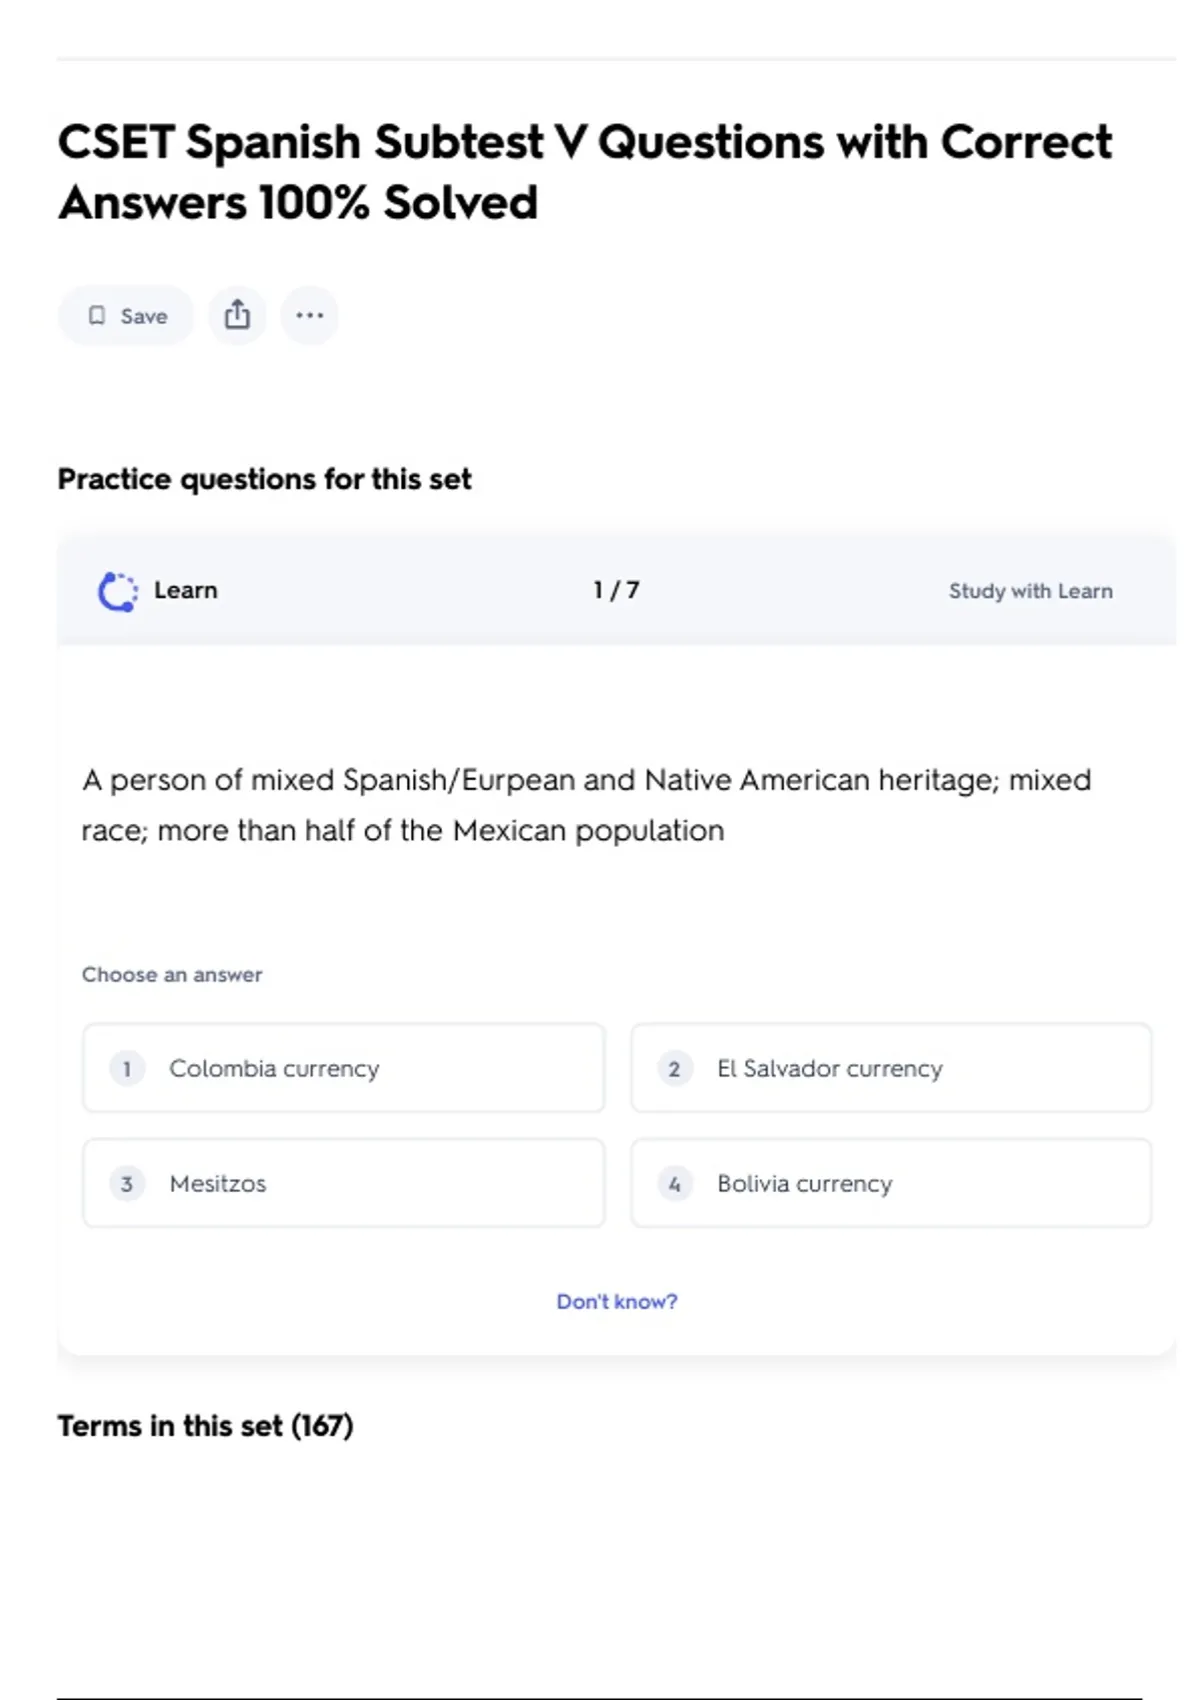The width and height of the screenshot is (1200, 1700).
Task: Click the number 3 badge beside Mesitzos
Action: coord(127,1184)
